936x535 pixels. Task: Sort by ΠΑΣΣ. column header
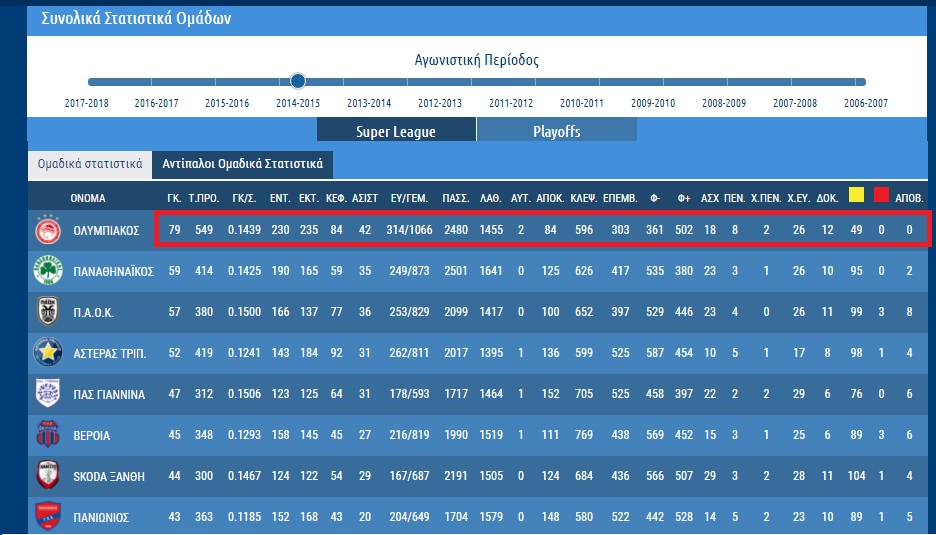pyautogui.click(x=456, y=198)
